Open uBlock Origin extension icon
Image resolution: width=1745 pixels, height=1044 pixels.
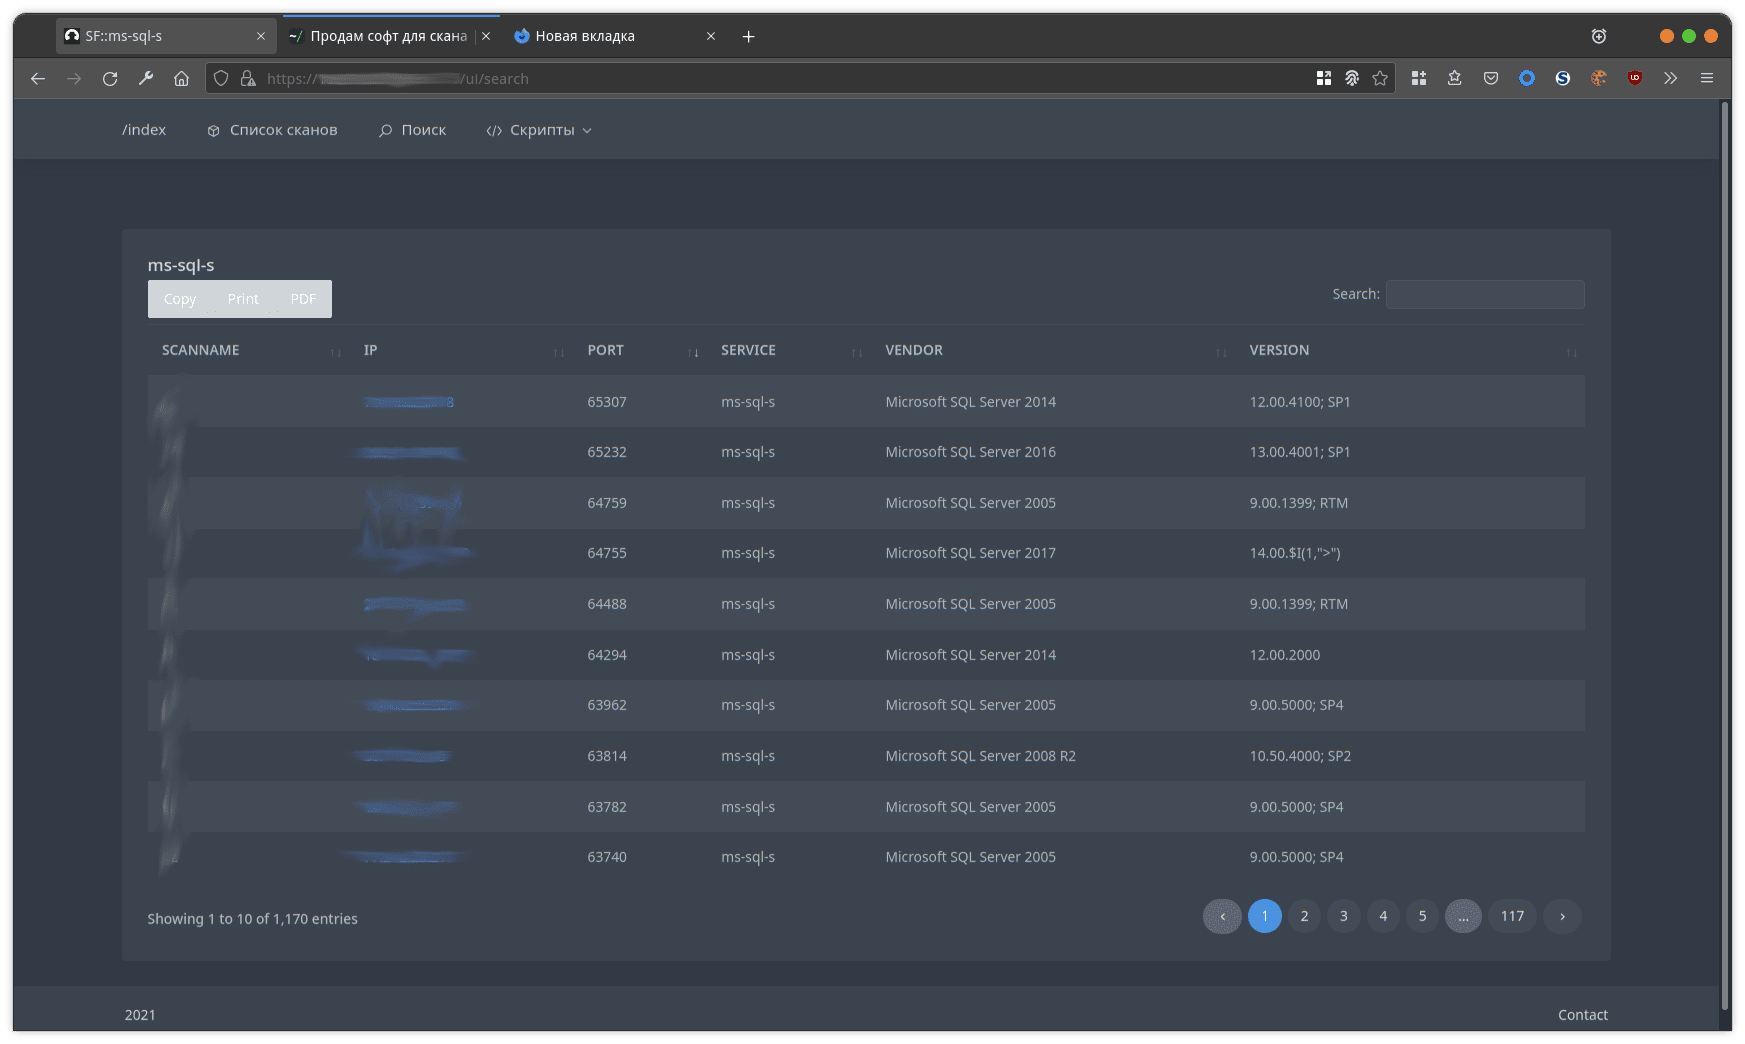[1635, 78]
